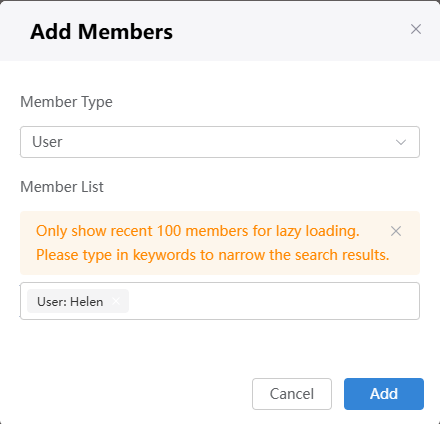This screenshot has height=424, width=440.
Task: Expand the Member Type chevron arrow
Action: coord(401,142)
